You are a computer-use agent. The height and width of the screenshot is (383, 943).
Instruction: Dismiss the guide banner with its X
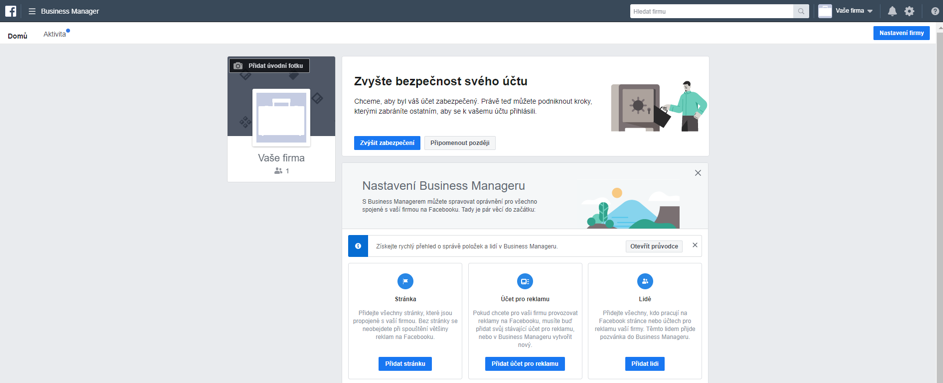695,245
